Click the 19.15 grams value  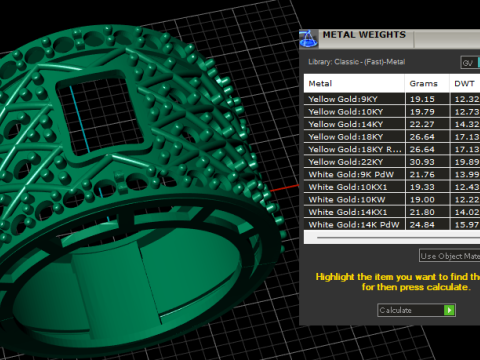click(x=422, y=99)
